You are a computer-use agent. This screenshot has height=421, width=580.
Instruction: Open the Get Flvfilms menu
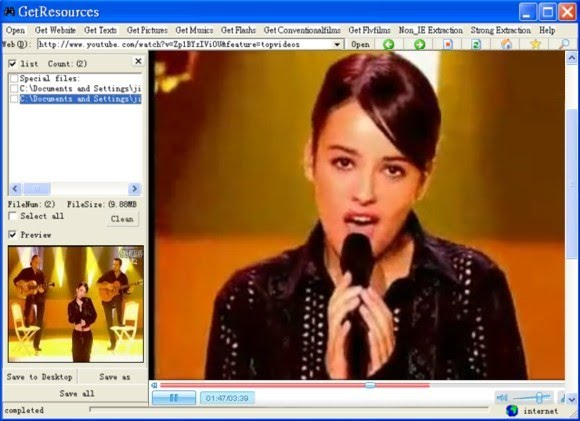click(369, 30)
